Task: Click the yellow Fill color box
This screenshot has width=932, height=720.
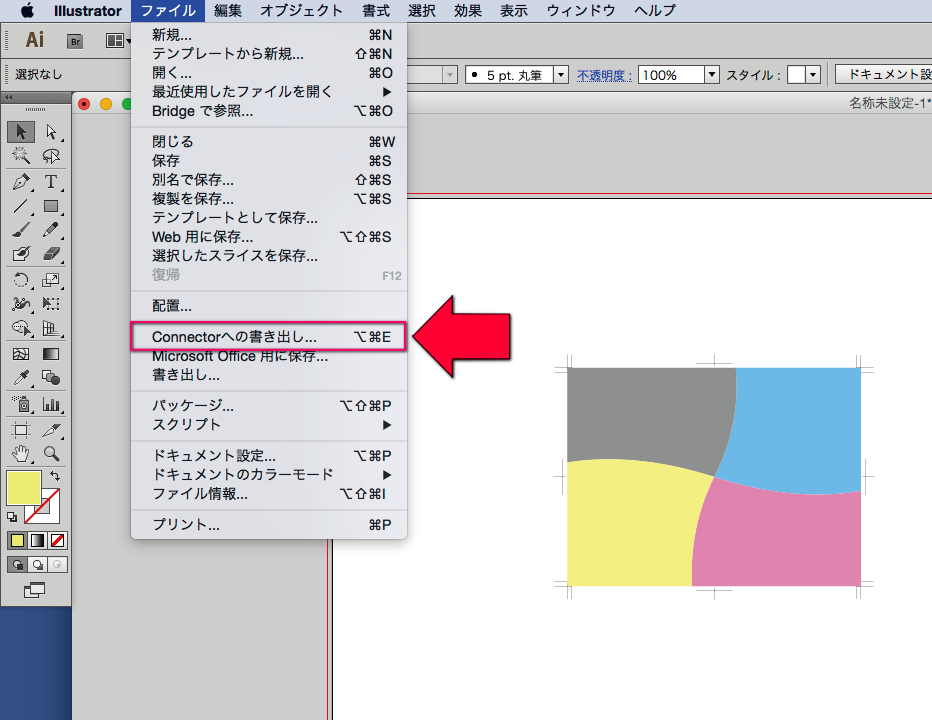Action: [x=24, y=488]
